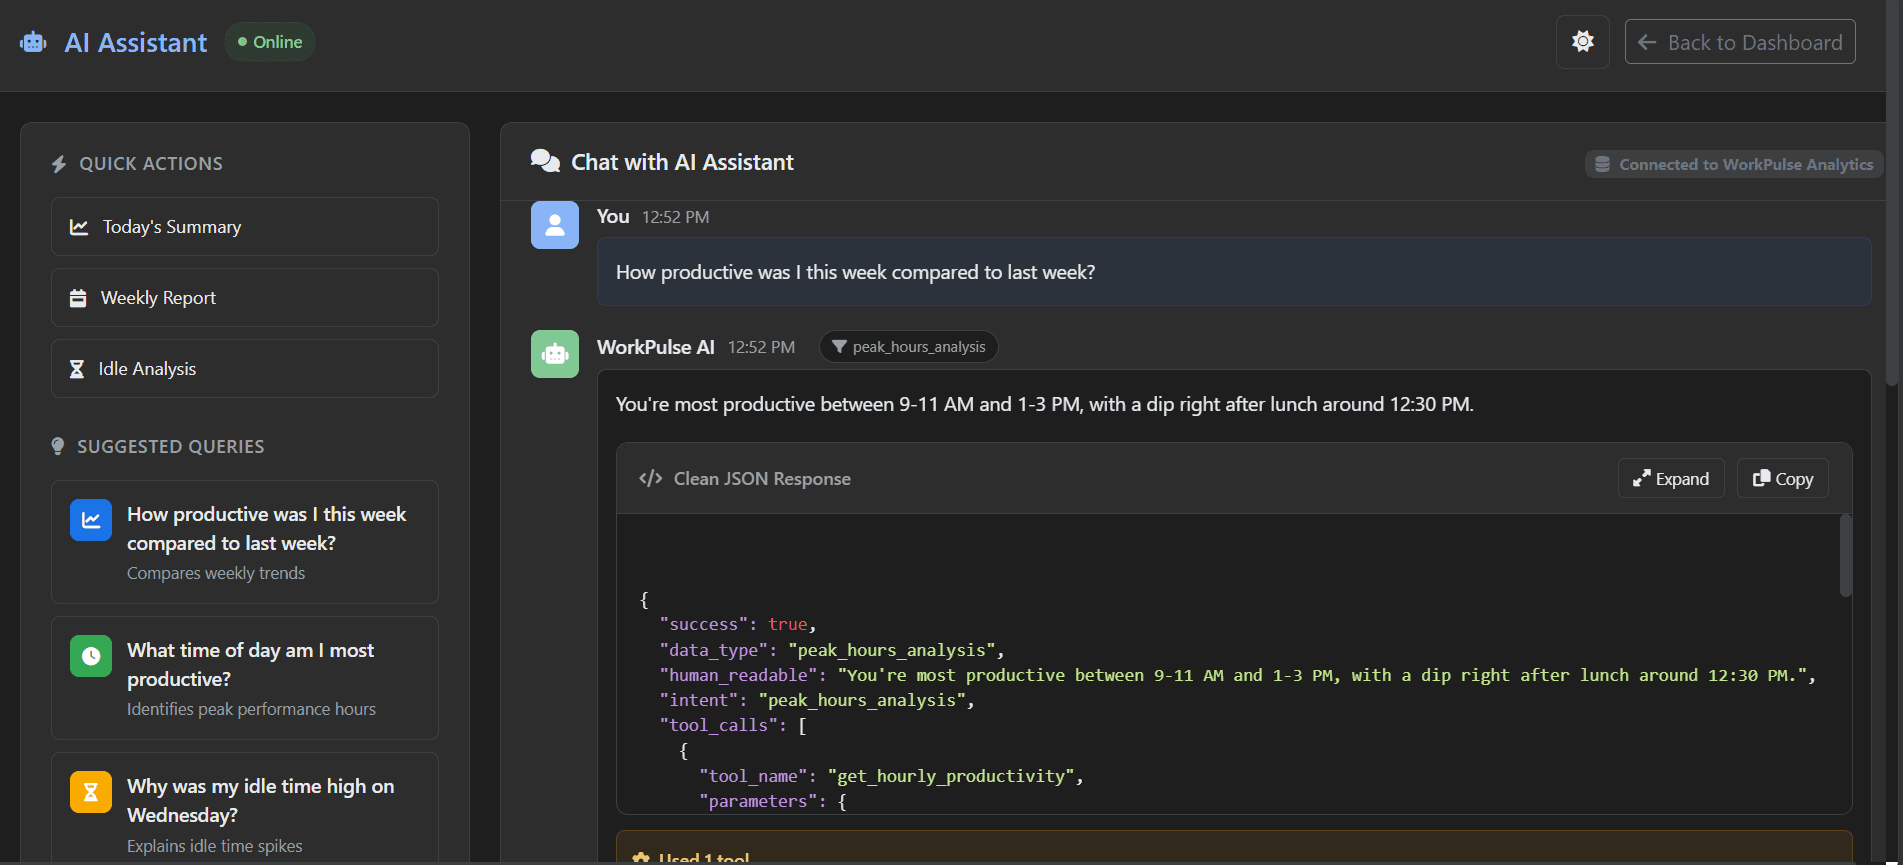
Task: Click the "success": true line in JSON
Action: [738, 624]
